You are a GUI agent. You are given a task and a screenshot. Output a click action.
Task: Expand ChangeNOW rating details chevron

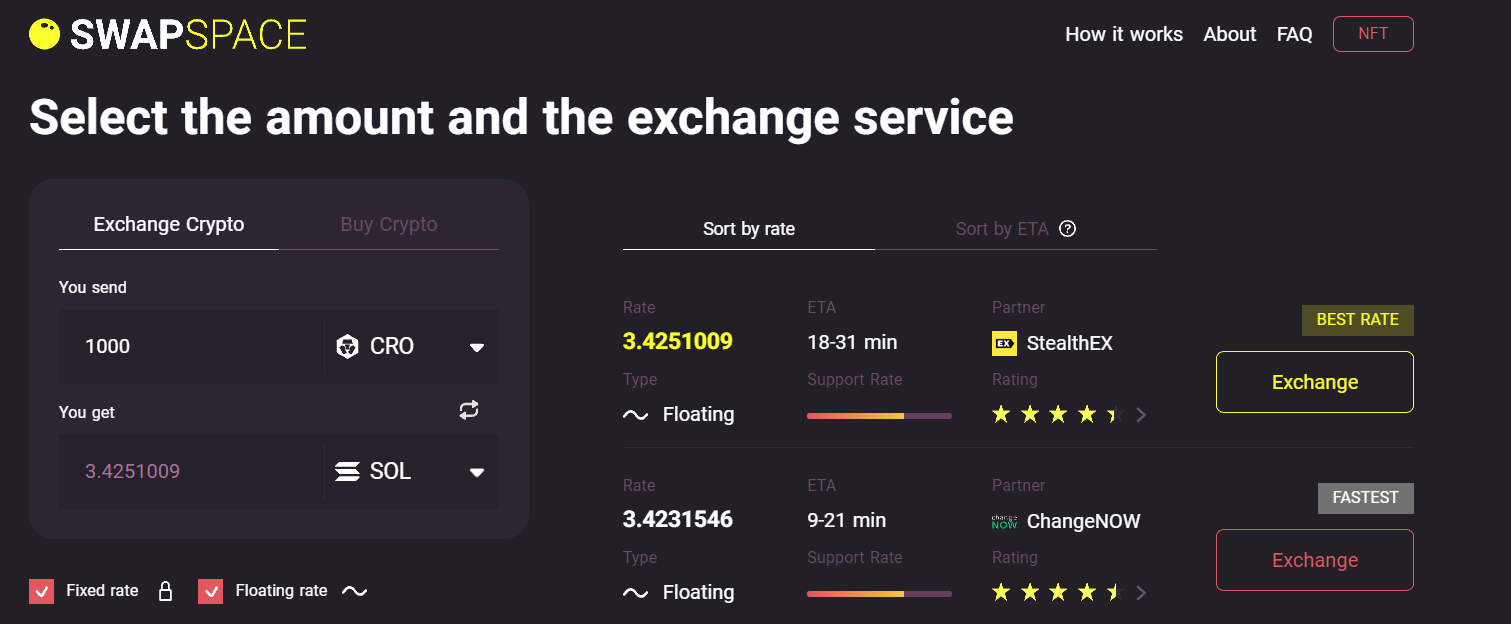click(1141, 593)
